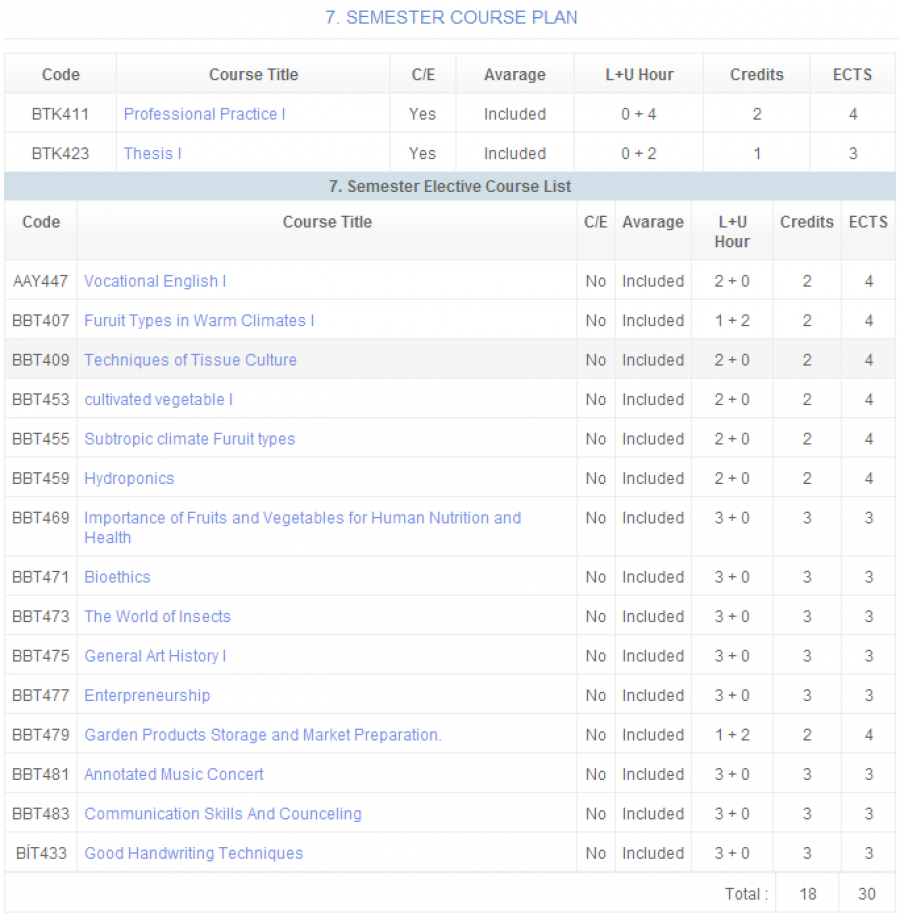The width and height of the screenshot is (900, 922).
Task: Select the C/E header in elective table
Action: (595, 222)
